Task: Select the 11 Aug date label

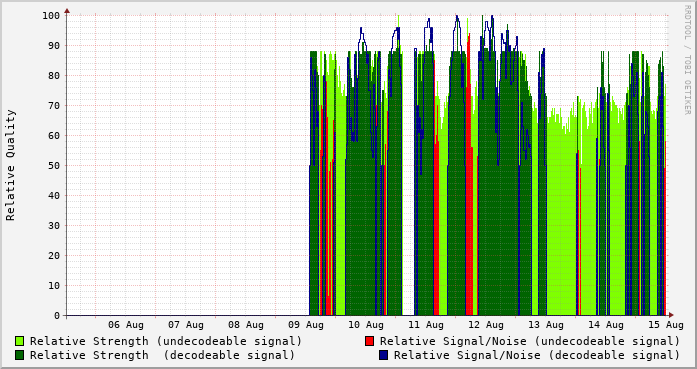Action: coord(426,325)
